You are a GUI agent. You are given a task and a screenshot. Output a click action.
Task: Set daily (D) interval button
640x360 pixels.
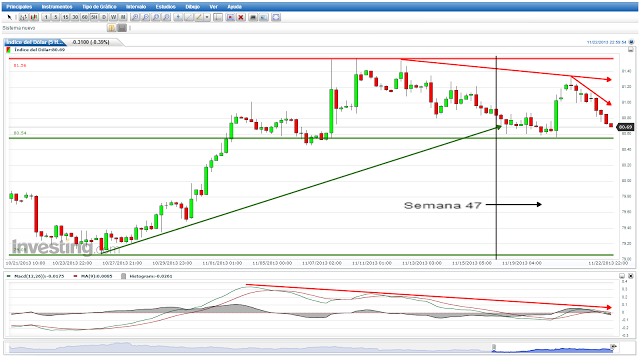104,17
